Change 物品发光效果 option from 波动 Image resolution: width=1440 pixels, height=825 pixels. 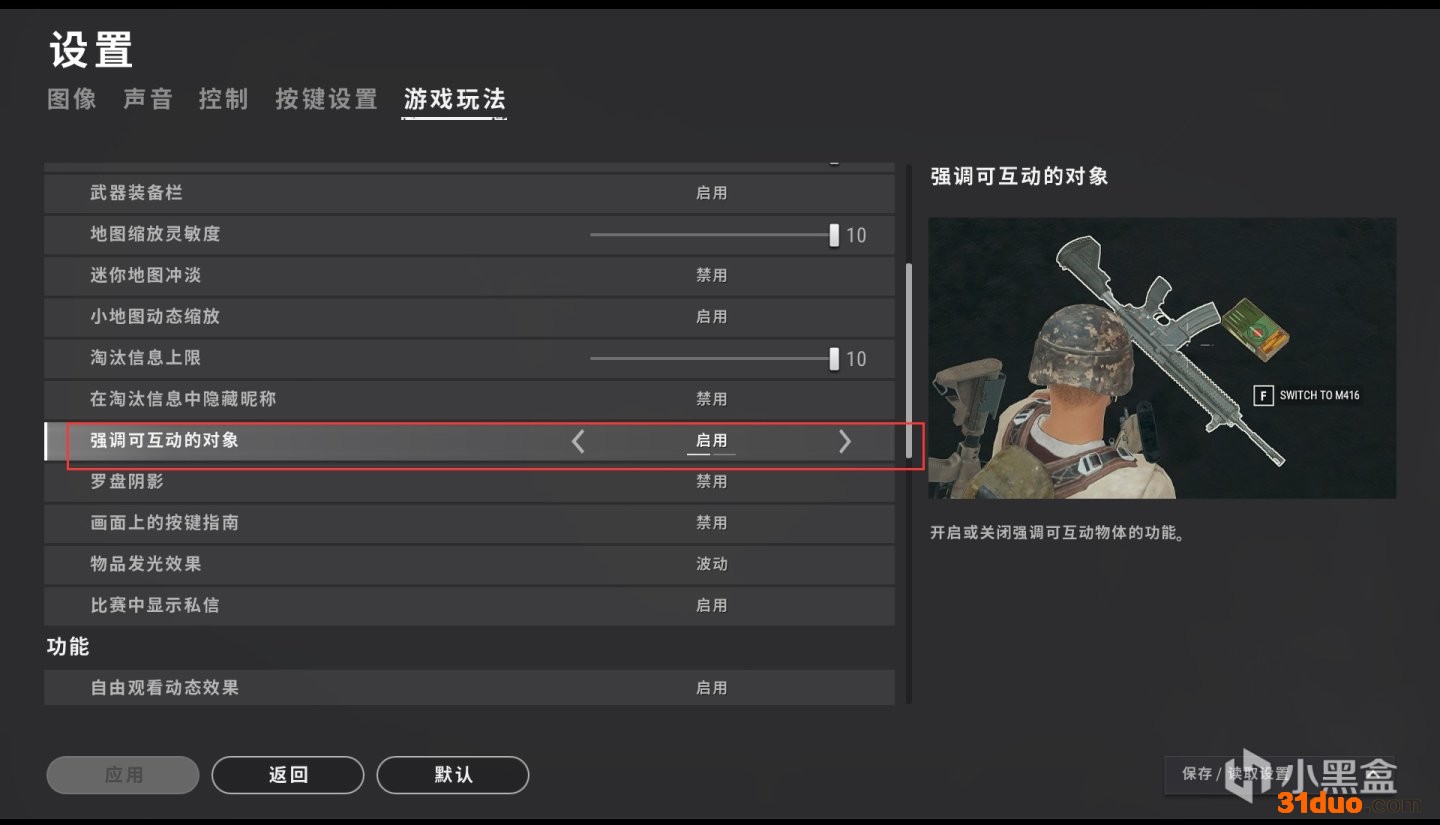point(711,564)
